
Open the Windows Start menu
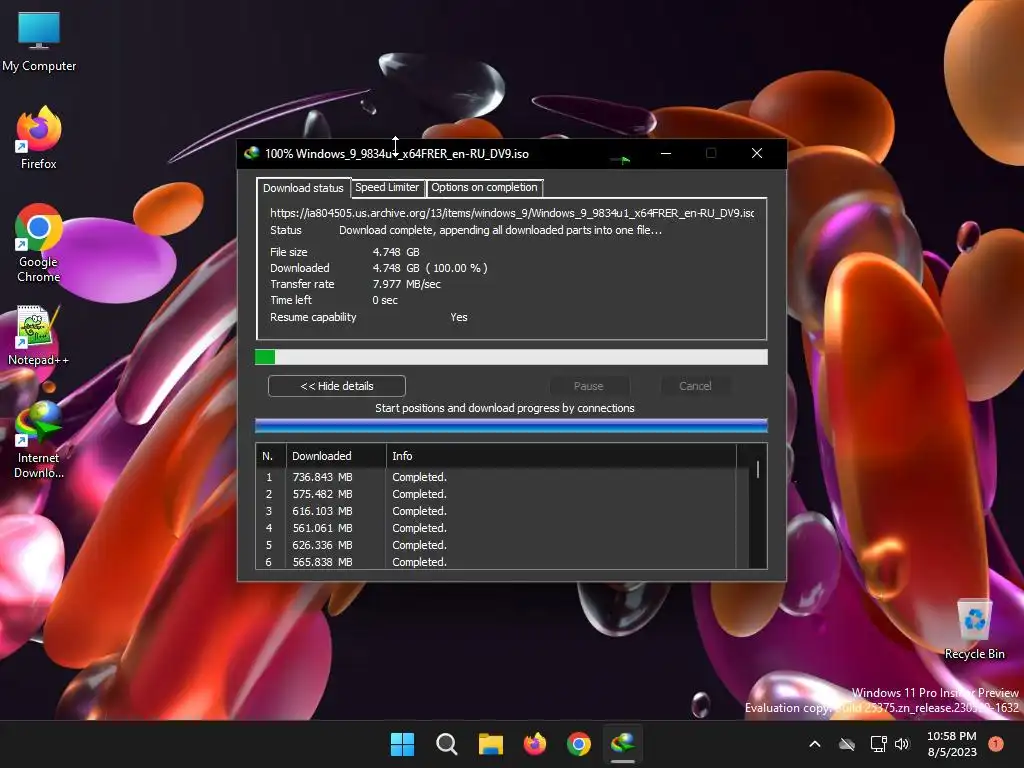[x=402, y=744]
